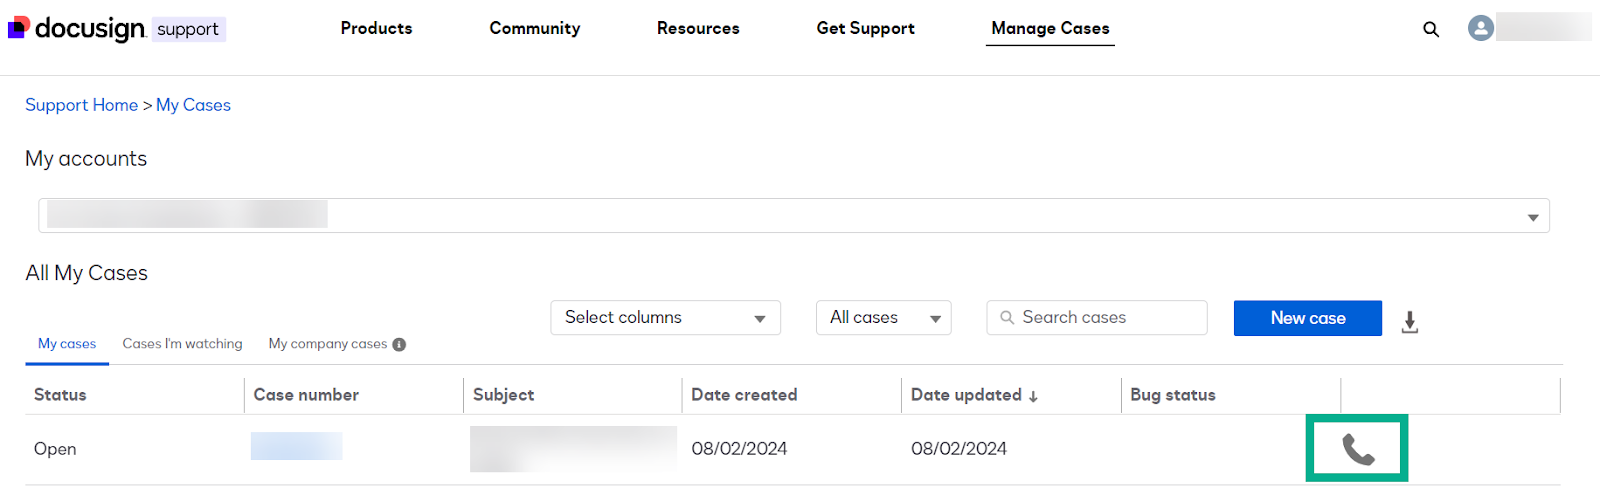The height and width of the screenshot is (488, 1600).
Task: Switch to the My company cases tab
Action: click(x=327, y=344)
